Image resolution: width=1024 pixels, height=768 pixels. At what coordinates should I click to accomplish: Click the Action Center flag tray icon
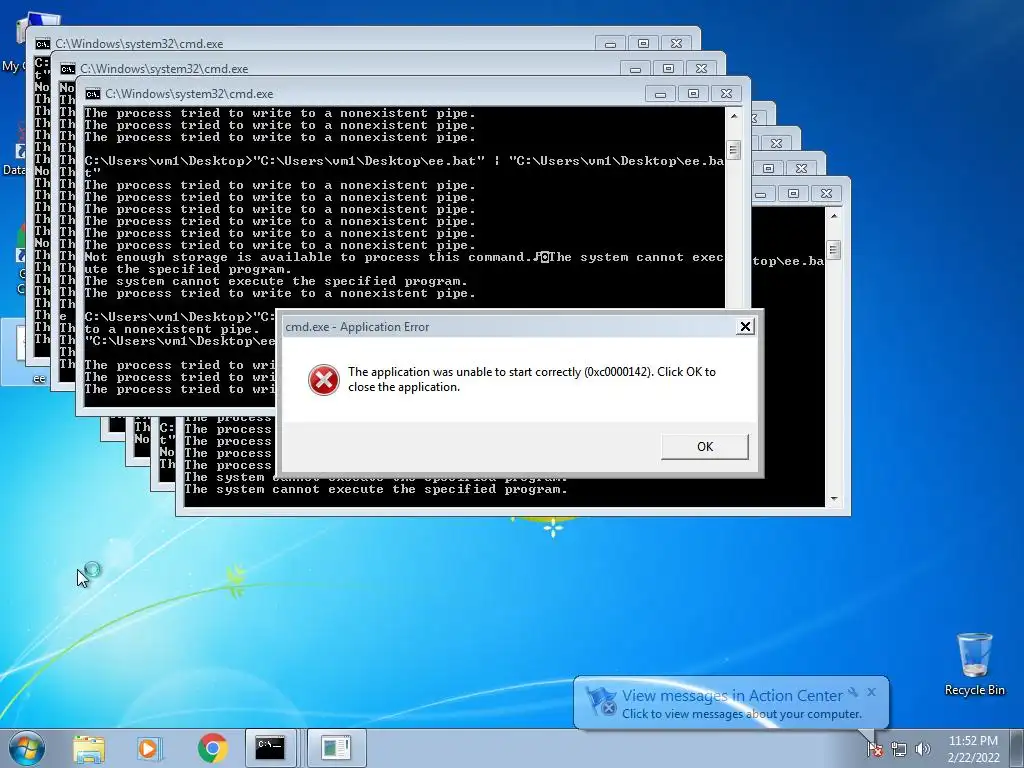point(874,748)
